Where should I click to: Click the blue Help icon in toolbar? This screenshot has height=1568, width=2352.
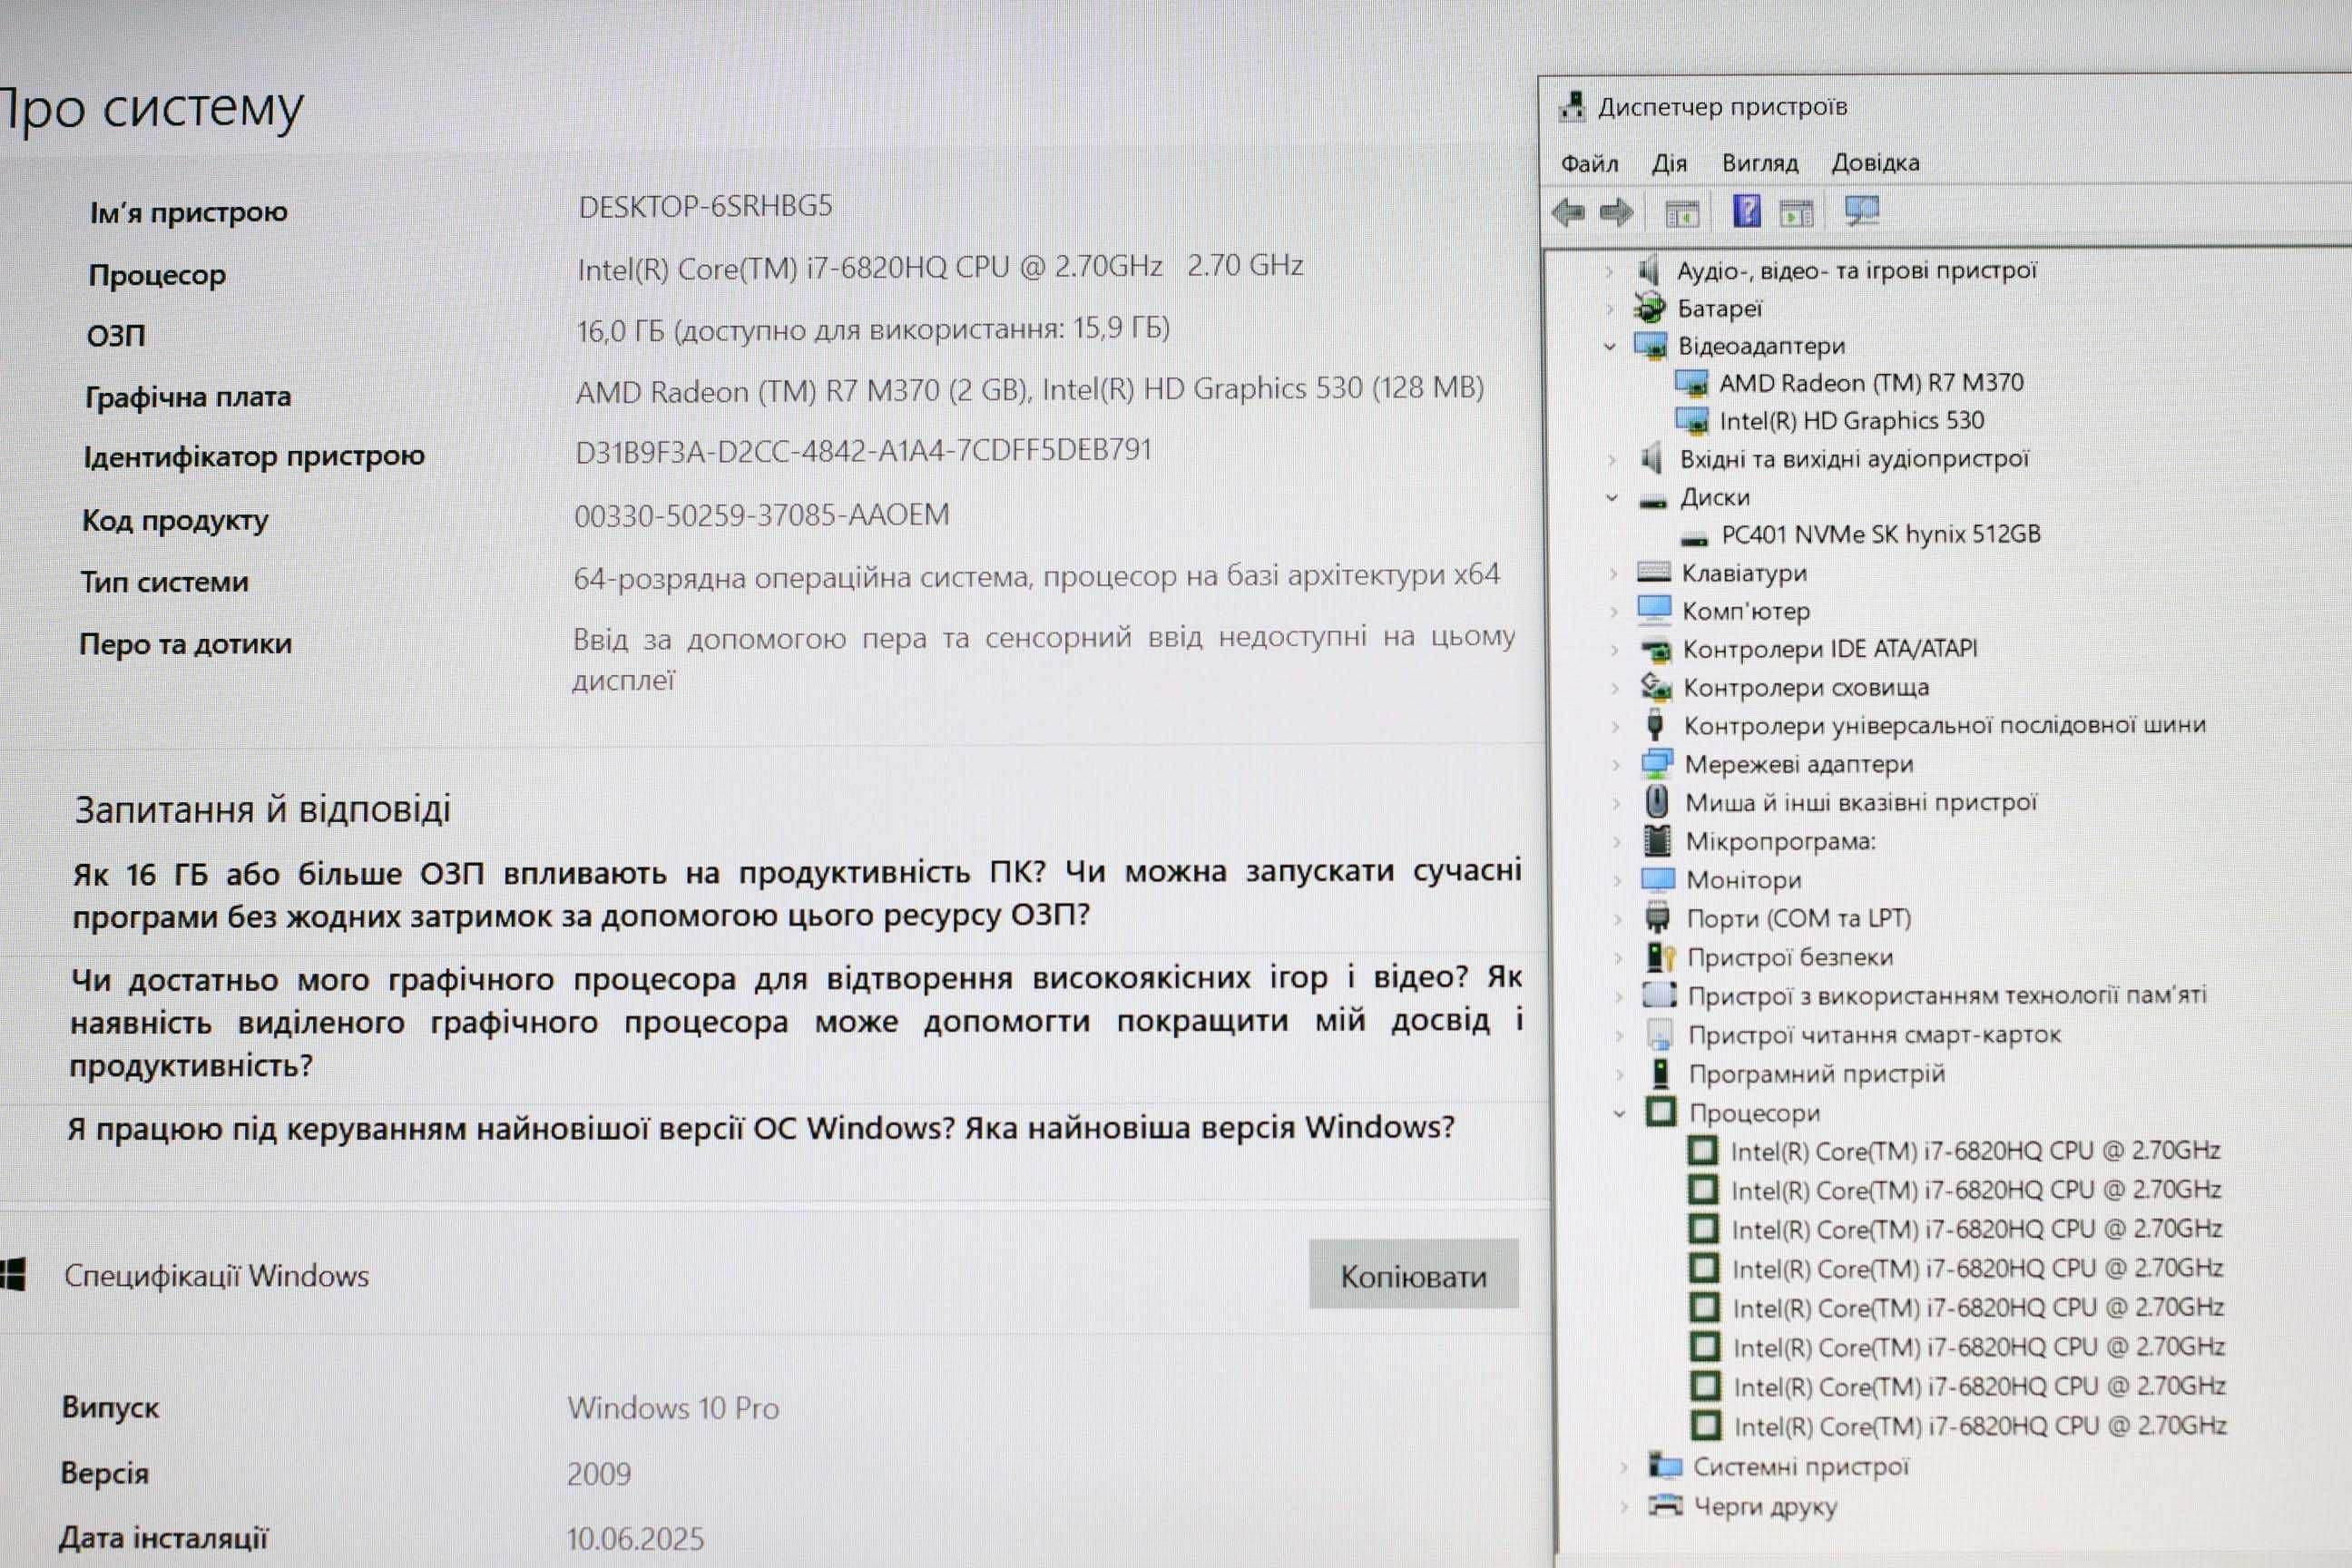[1746, 211]
